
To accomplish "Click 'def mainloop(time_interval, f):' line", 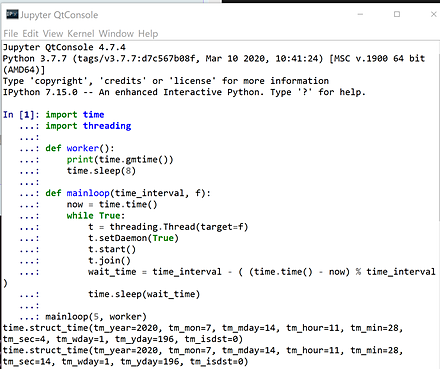I will pos(128,193).
